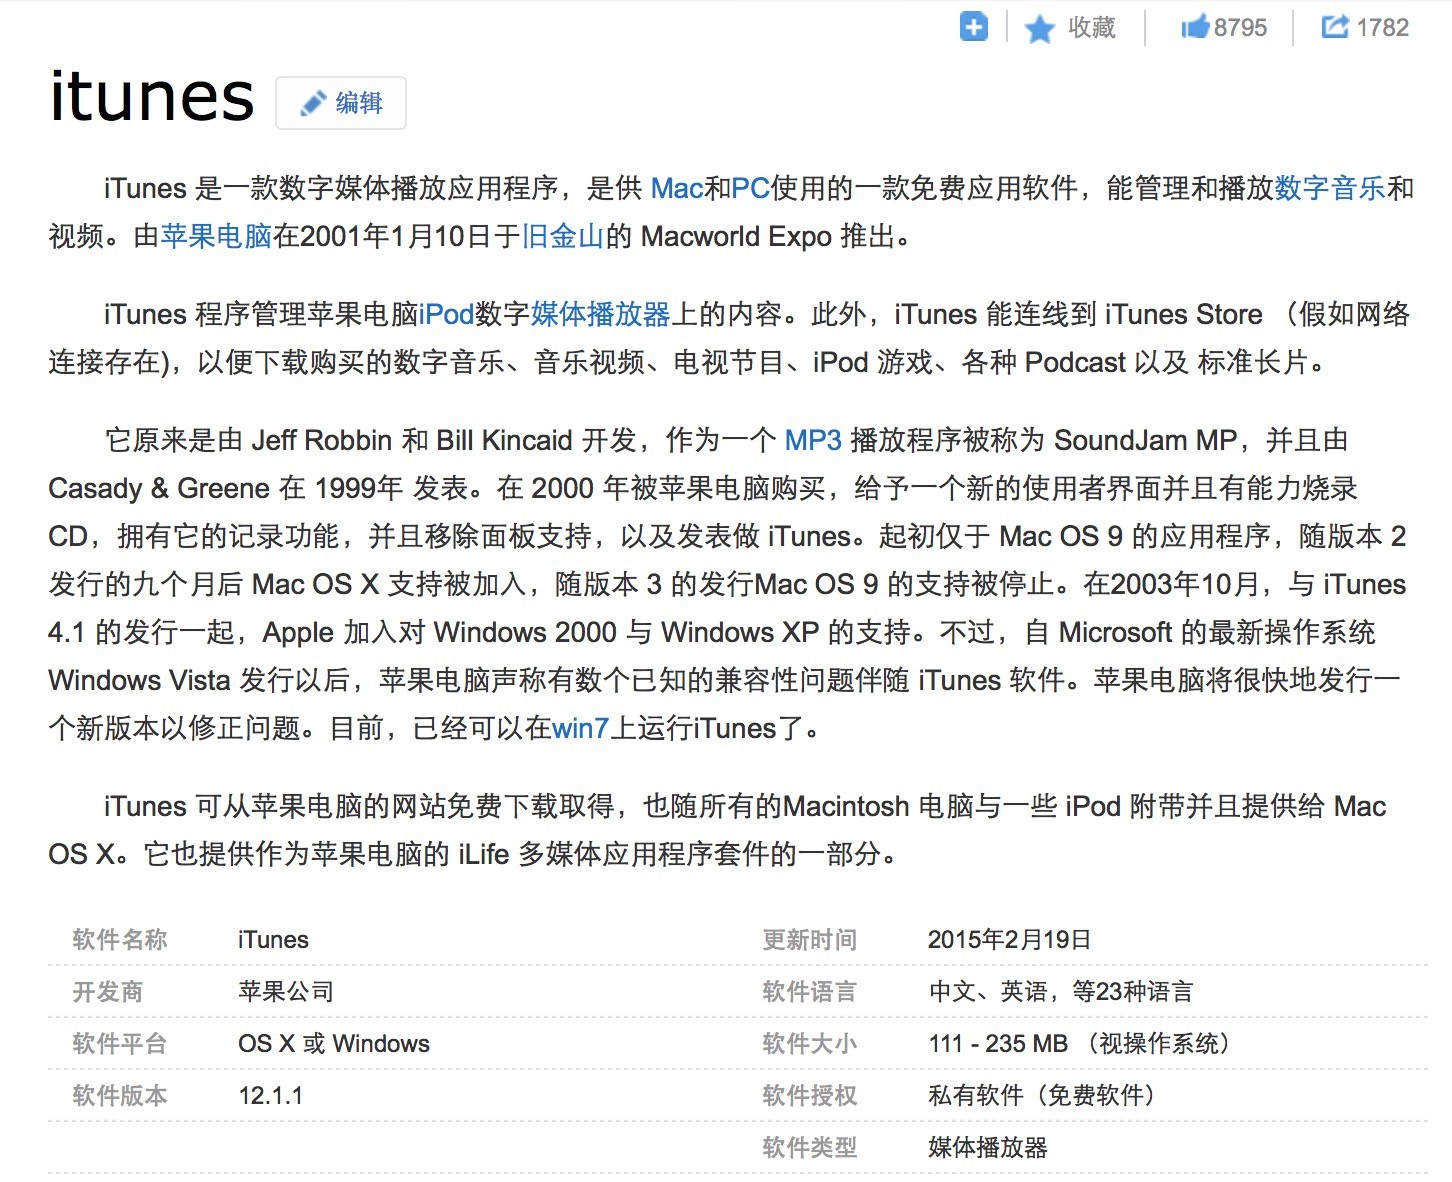
Task: Open the Mac link
Action: pos(677,188)
